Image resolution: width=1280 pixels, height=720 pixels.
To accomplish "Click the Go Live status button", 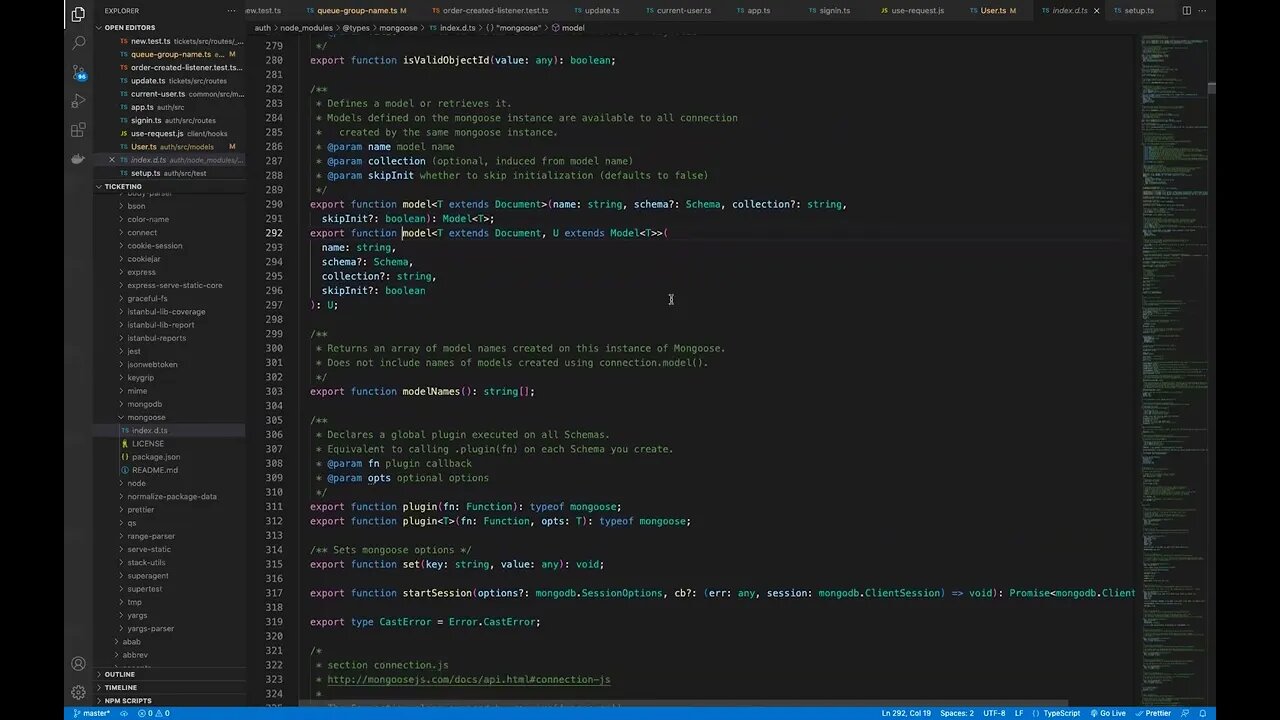I will [x=1108, y=713].
